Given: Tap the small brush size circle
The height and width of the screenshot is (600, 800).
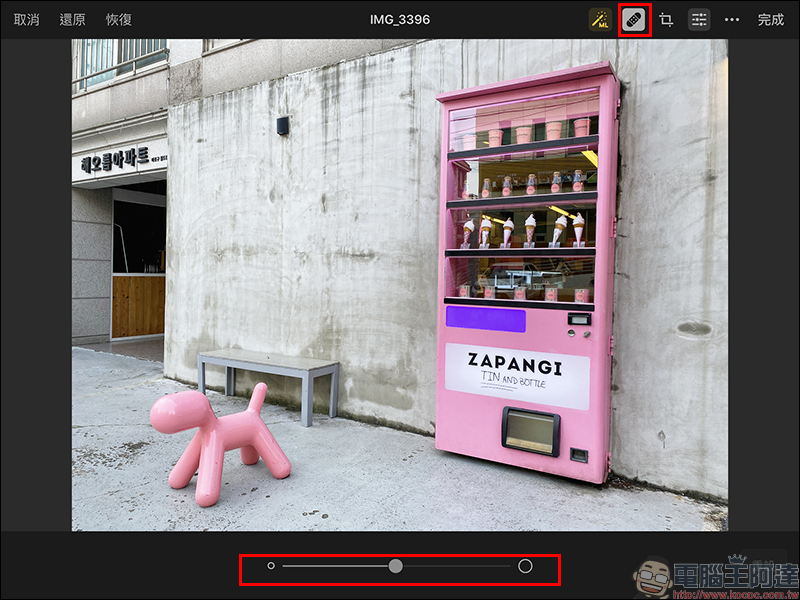Looking at the screenshot, I should click(271, 566).
